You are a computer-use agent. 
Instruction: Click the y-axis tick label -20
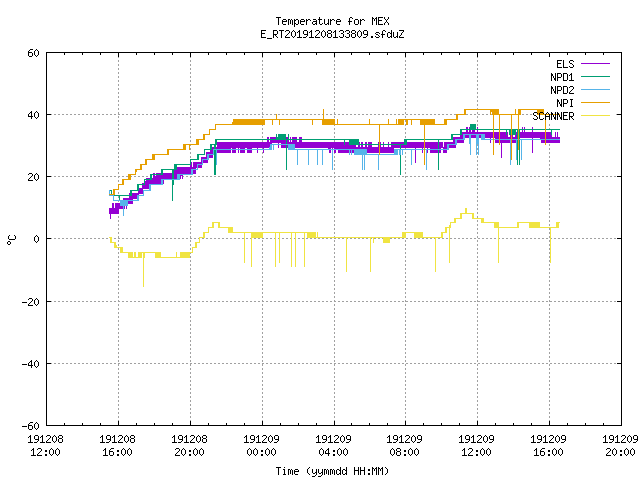click(31, 302)
